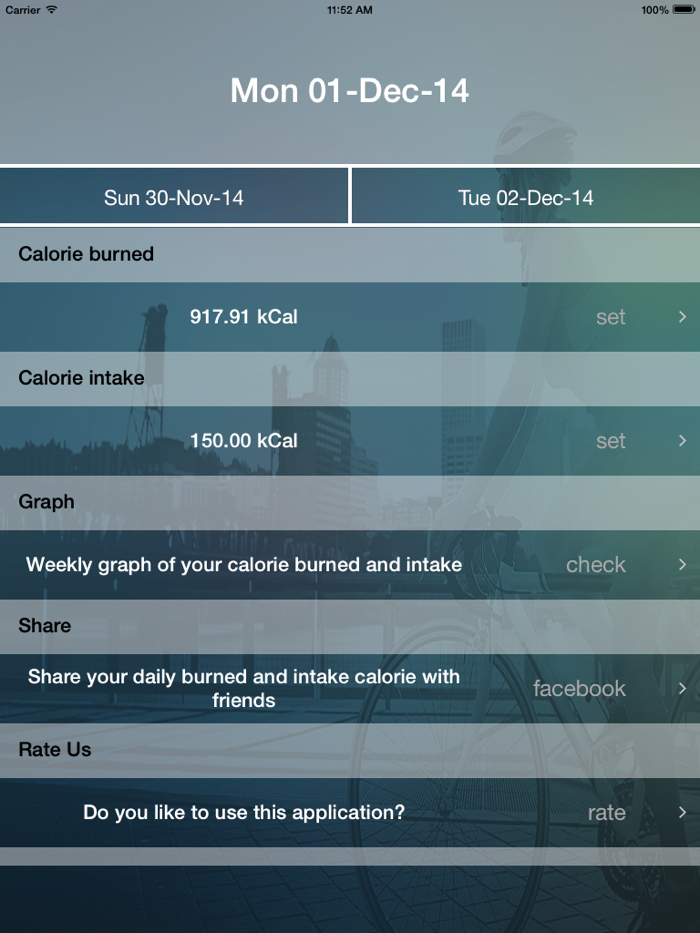
Task: Share daily calories via facebook
Action: 581,688
